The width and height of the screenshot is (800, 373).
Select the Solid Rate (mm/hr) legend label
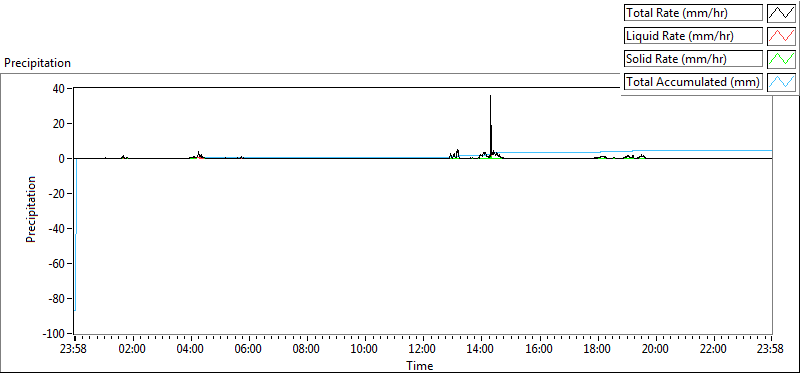point(693,59)
